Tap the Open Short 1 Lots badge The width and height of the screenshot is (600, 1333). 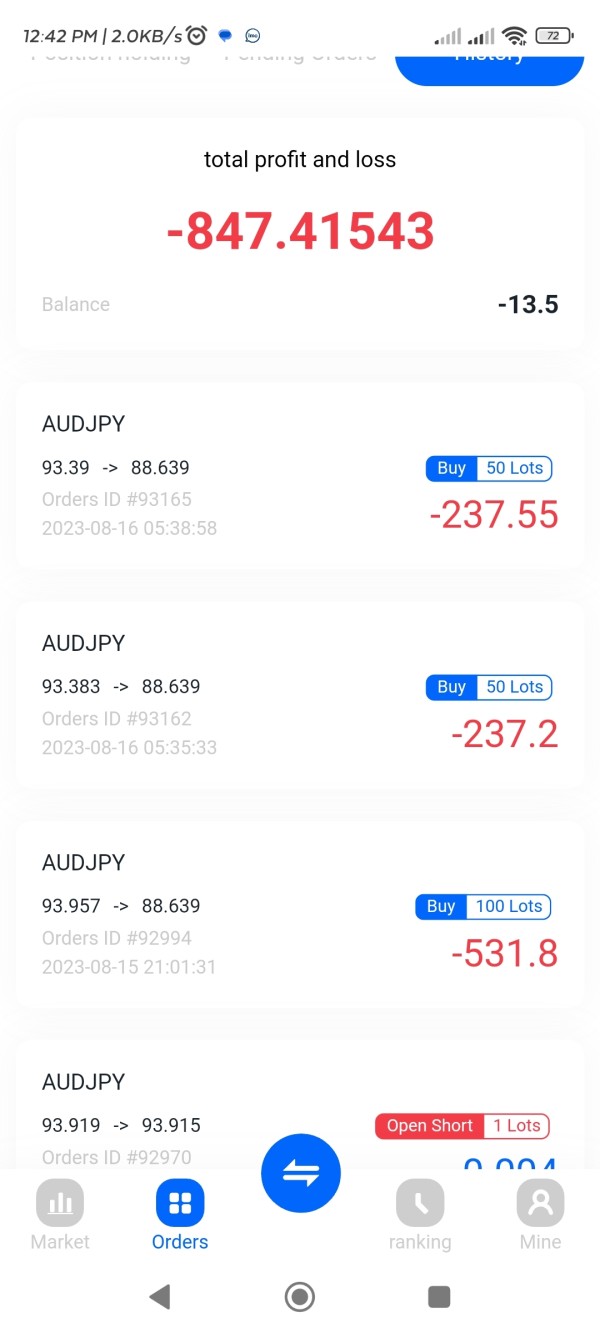[x=462, y=1126]
